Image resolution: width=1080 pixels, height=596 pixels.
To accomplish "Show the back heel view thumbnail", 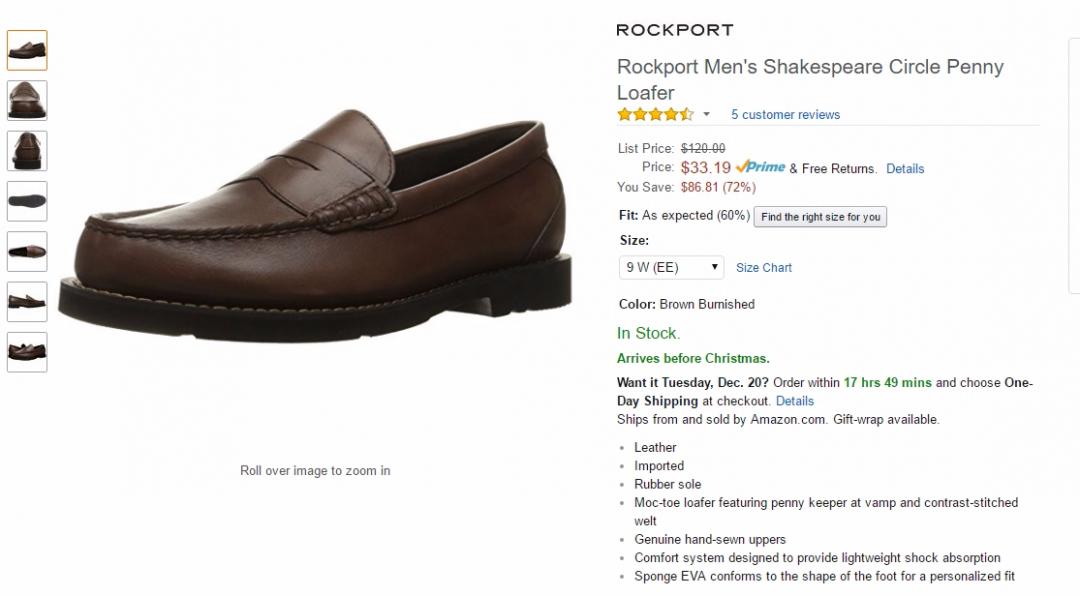I will point(27,151).
